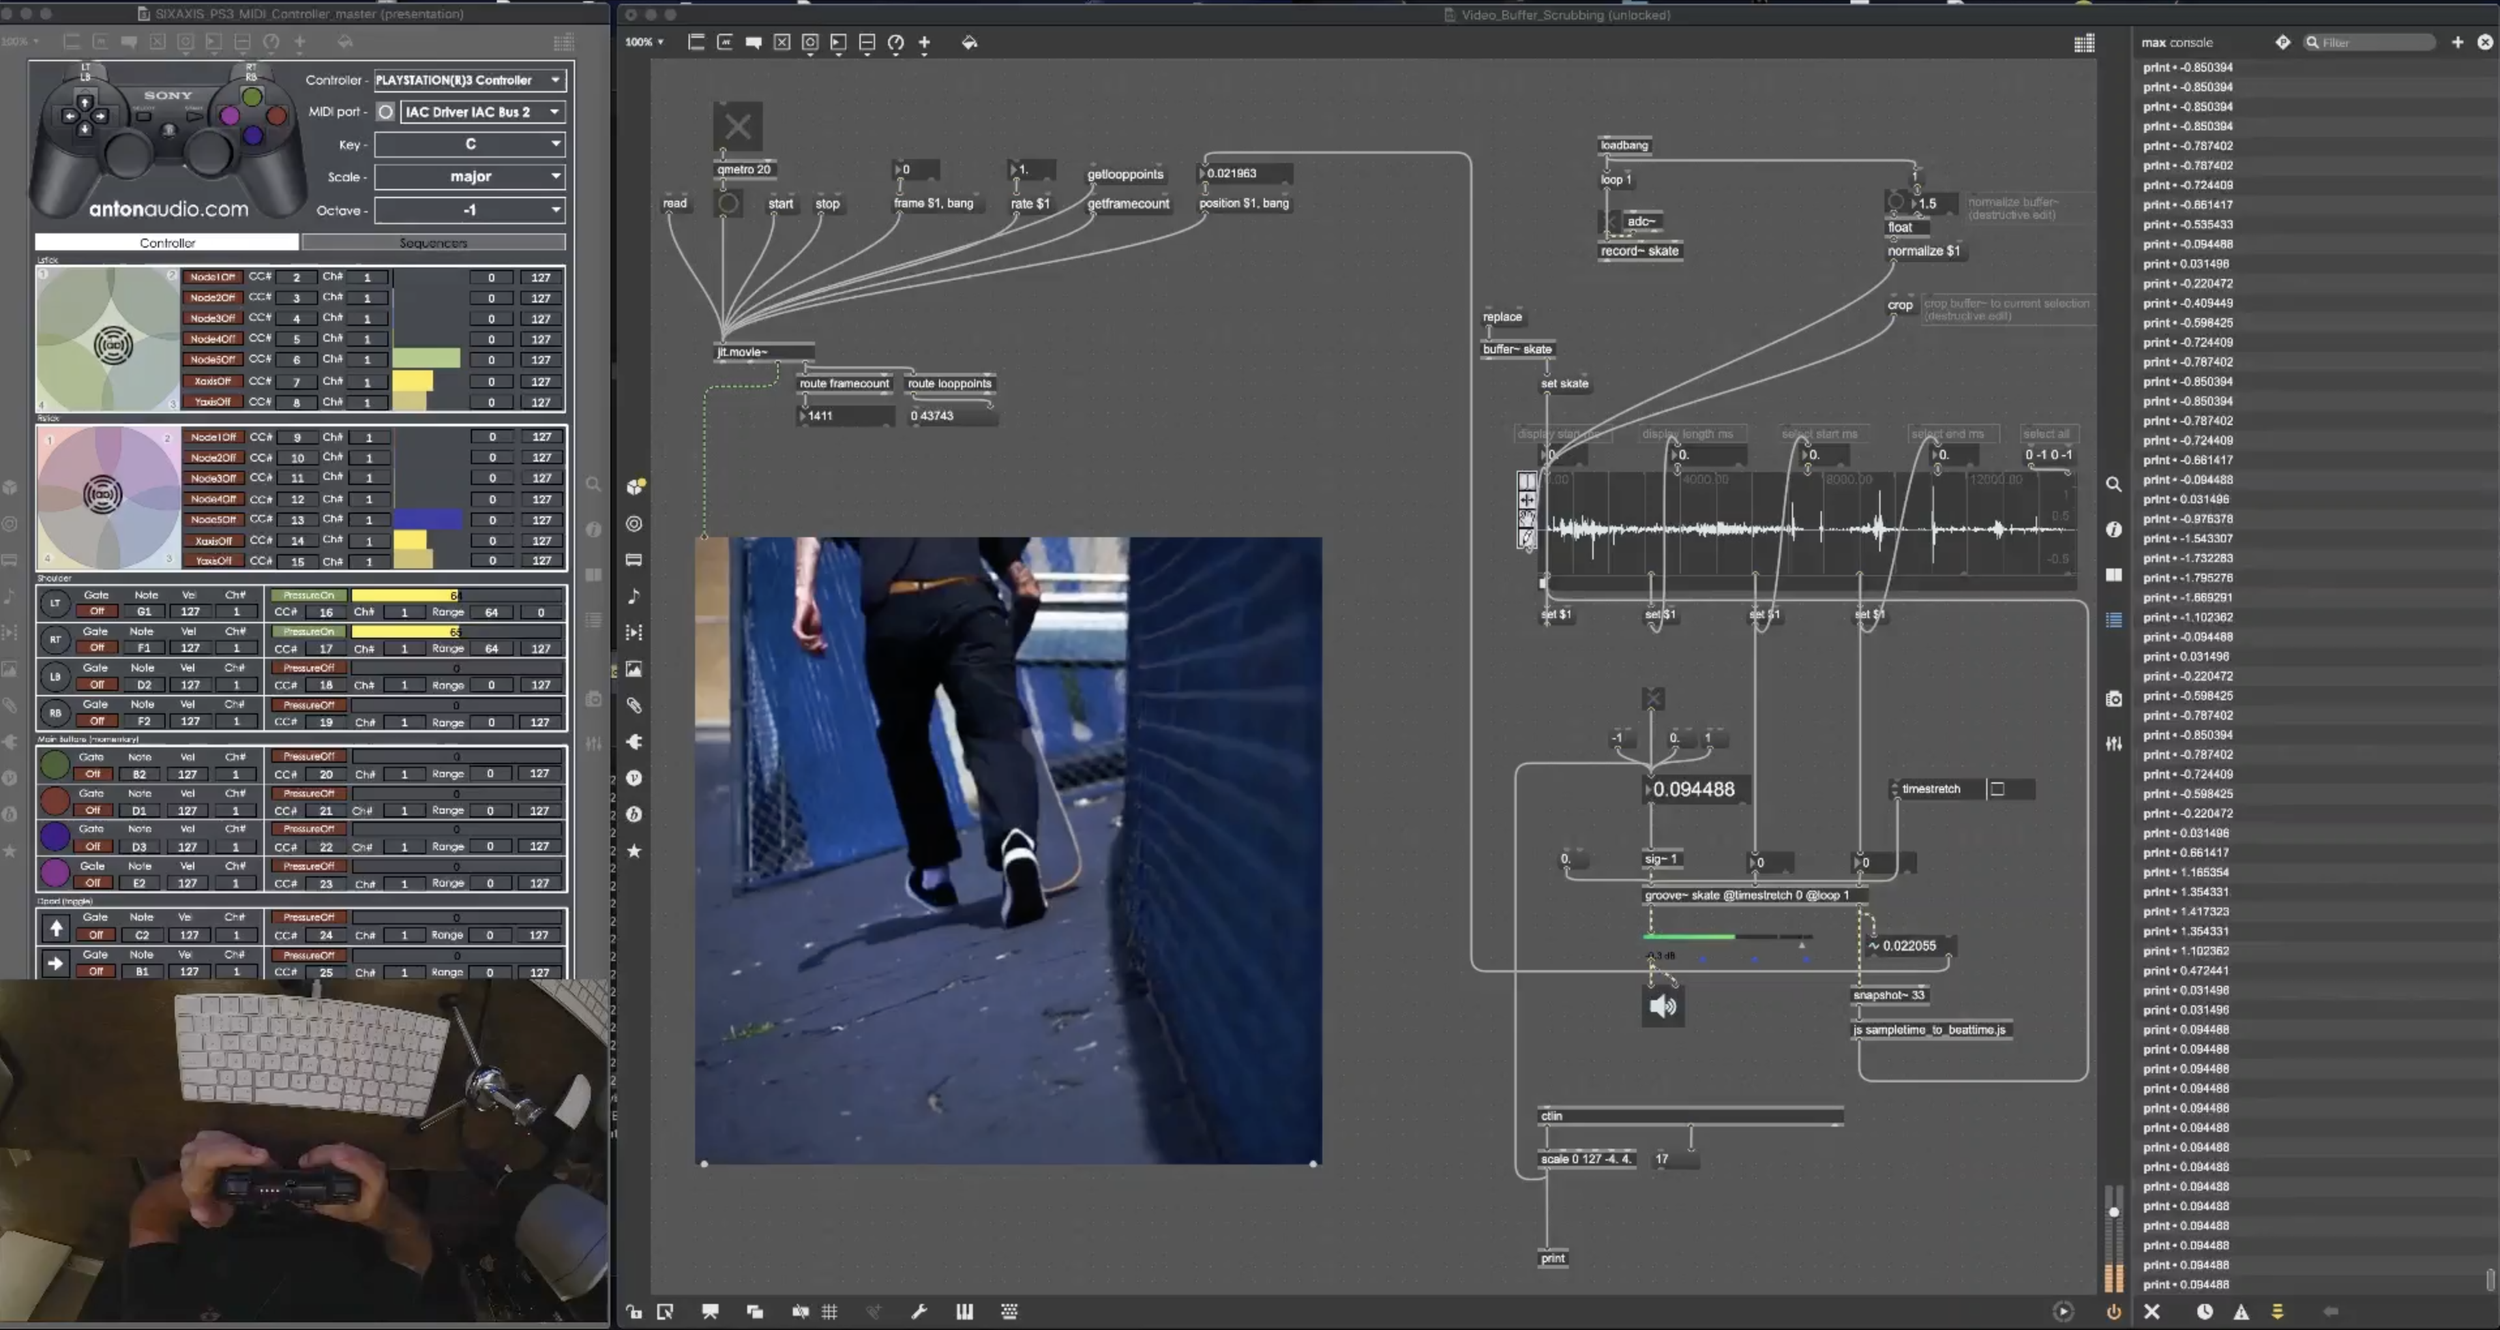
Task: Clear the Max console with X icon
Action: tap(2152, 1312)
